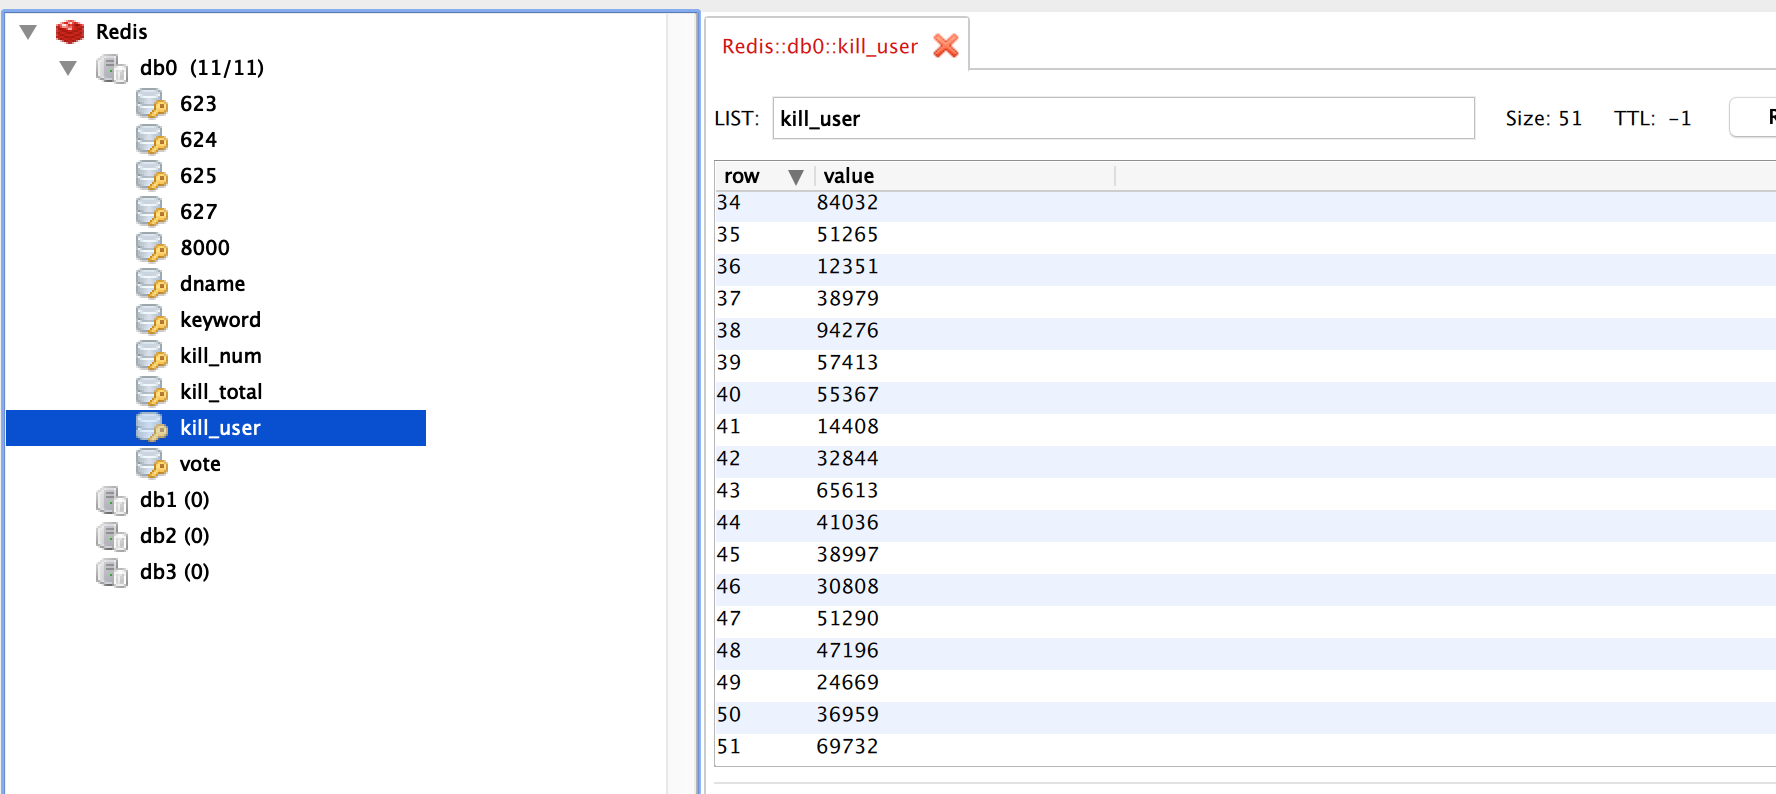Click the key icon beside keyword
This screenshot has width=1776, height=794.
coord(151,320)
